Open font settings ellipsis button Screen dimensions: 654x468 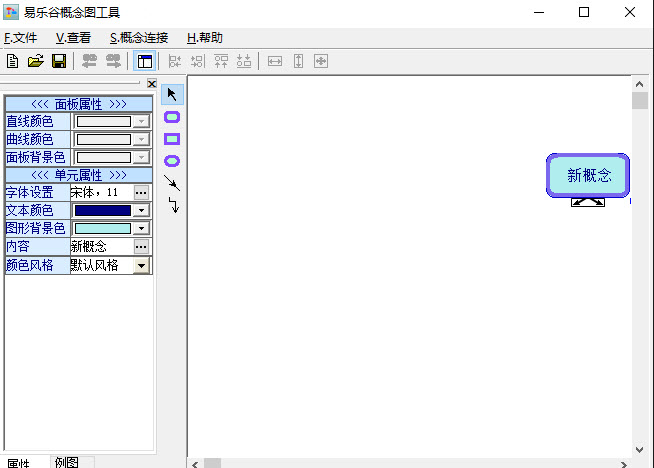[x=141, y=192]
